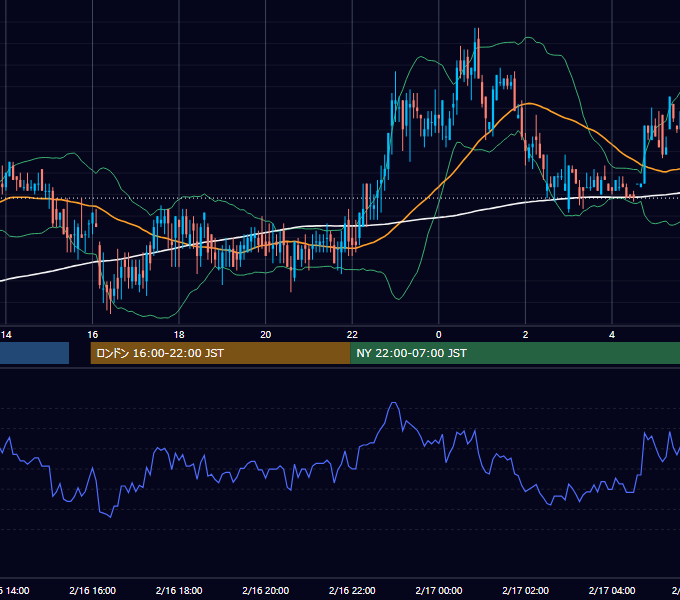Click hour label 16 on the price chart axis
This screenshot has height=600, width=680.
pos(92,334)
